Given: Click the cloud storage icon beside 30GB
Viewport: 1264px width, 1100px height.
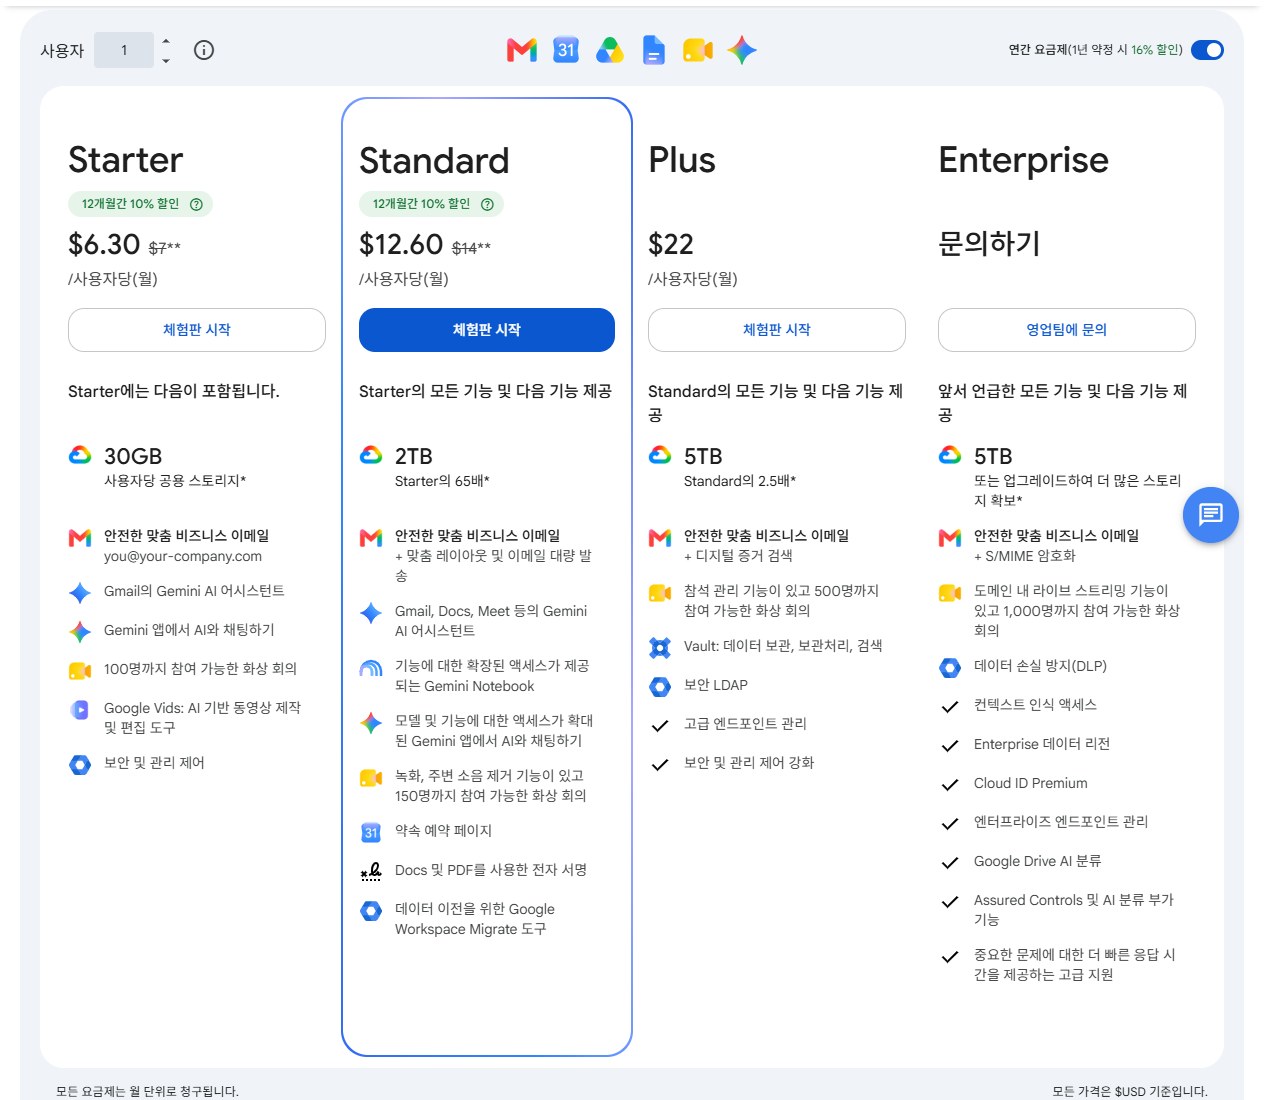Looking at the screenshot, I should point(80,456).
